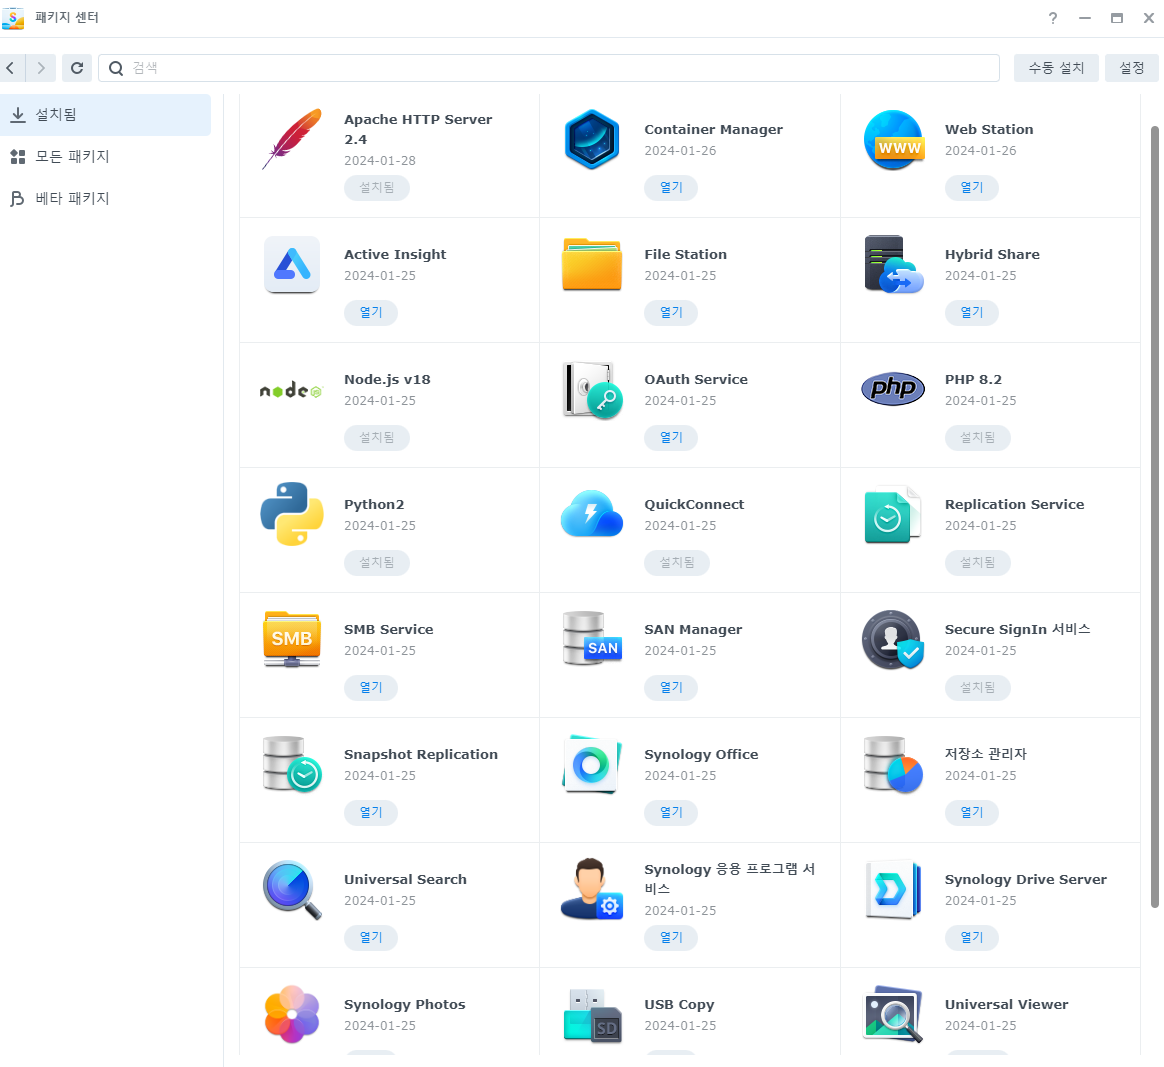Click the 저장소 관리자 storage icon
The width and height of the screenshot is (1164, 1067).
click(x=893, y=764)
